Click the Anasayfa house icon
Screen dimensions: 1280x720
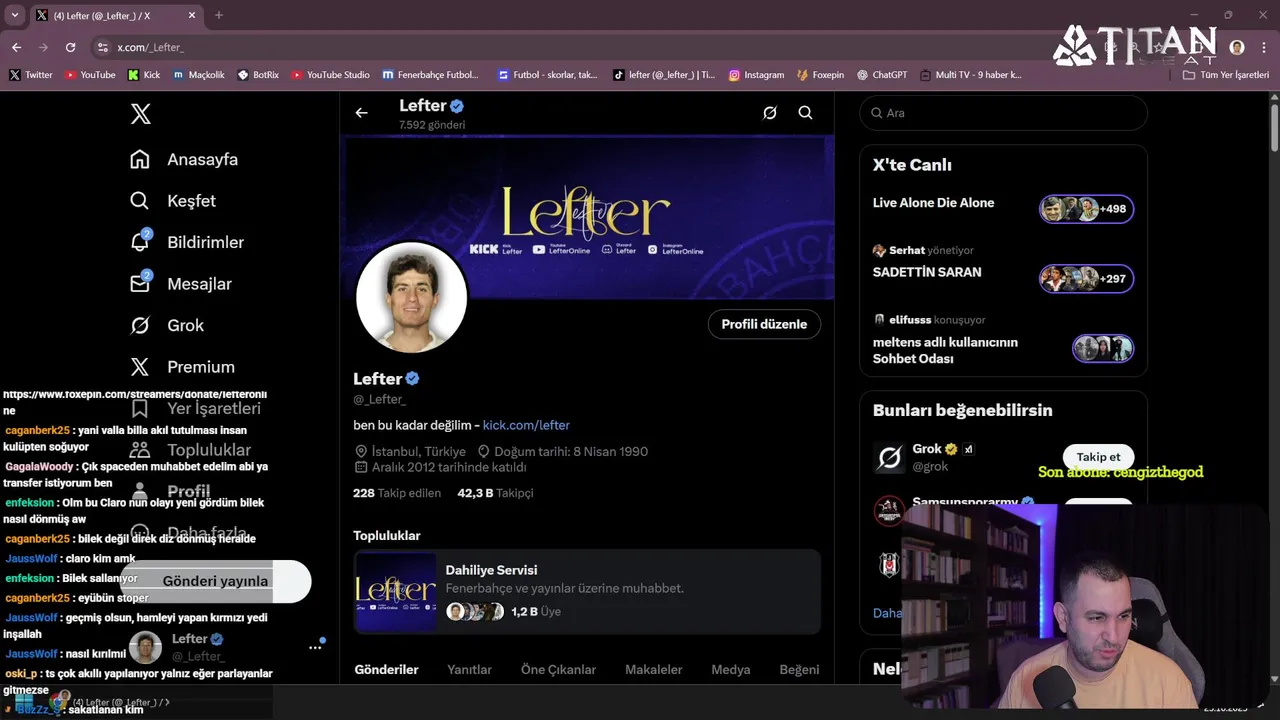tap(140, 160)
